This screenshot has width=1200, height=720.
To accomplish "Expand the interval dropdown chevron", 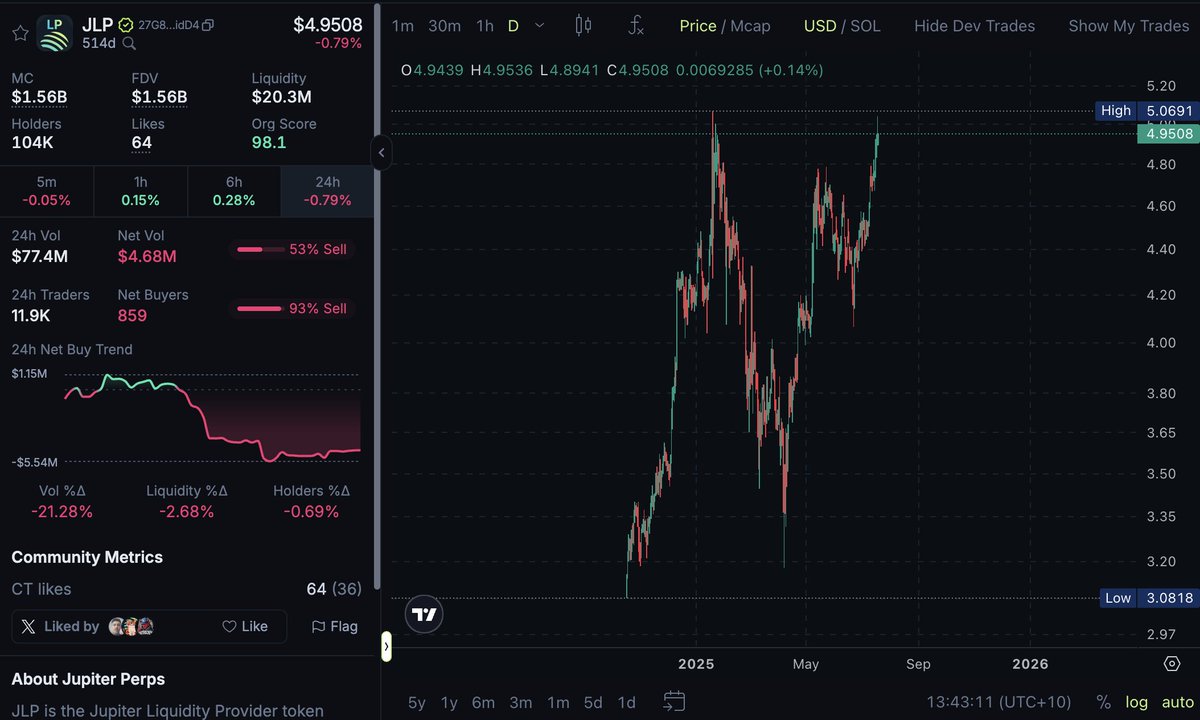I will point(540,26).
